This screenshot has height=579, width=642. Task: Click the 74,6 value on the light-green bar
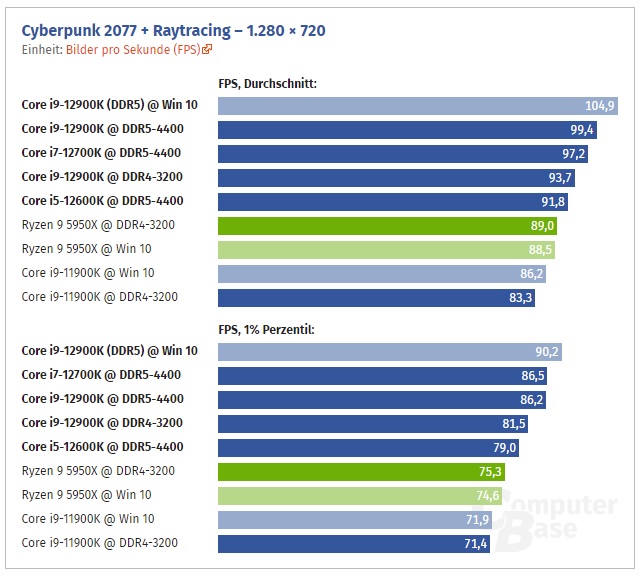coord(488,496)
